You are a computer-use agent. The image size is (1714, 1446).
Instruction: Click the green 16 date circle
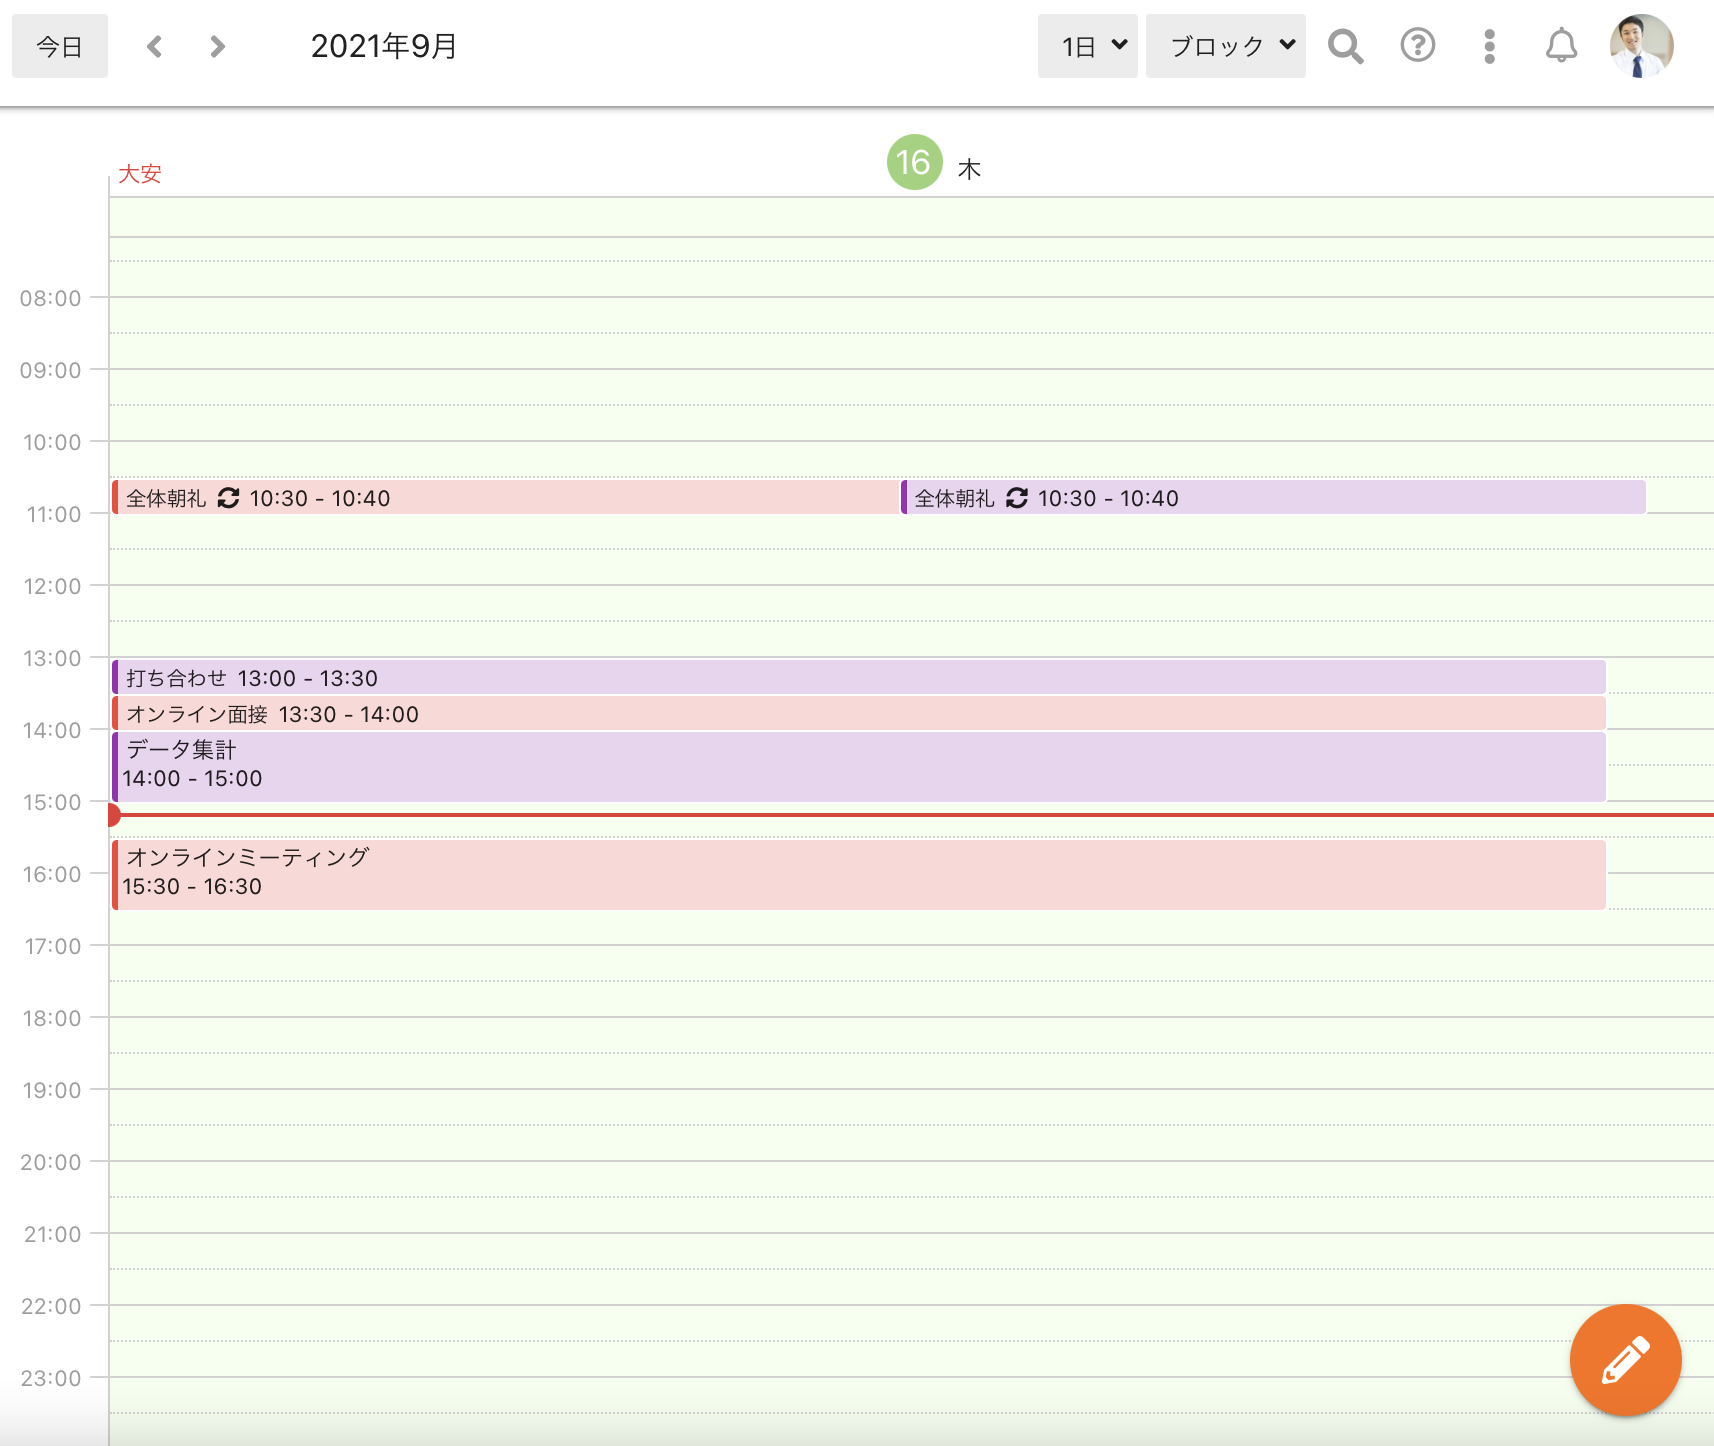(914, 162)
